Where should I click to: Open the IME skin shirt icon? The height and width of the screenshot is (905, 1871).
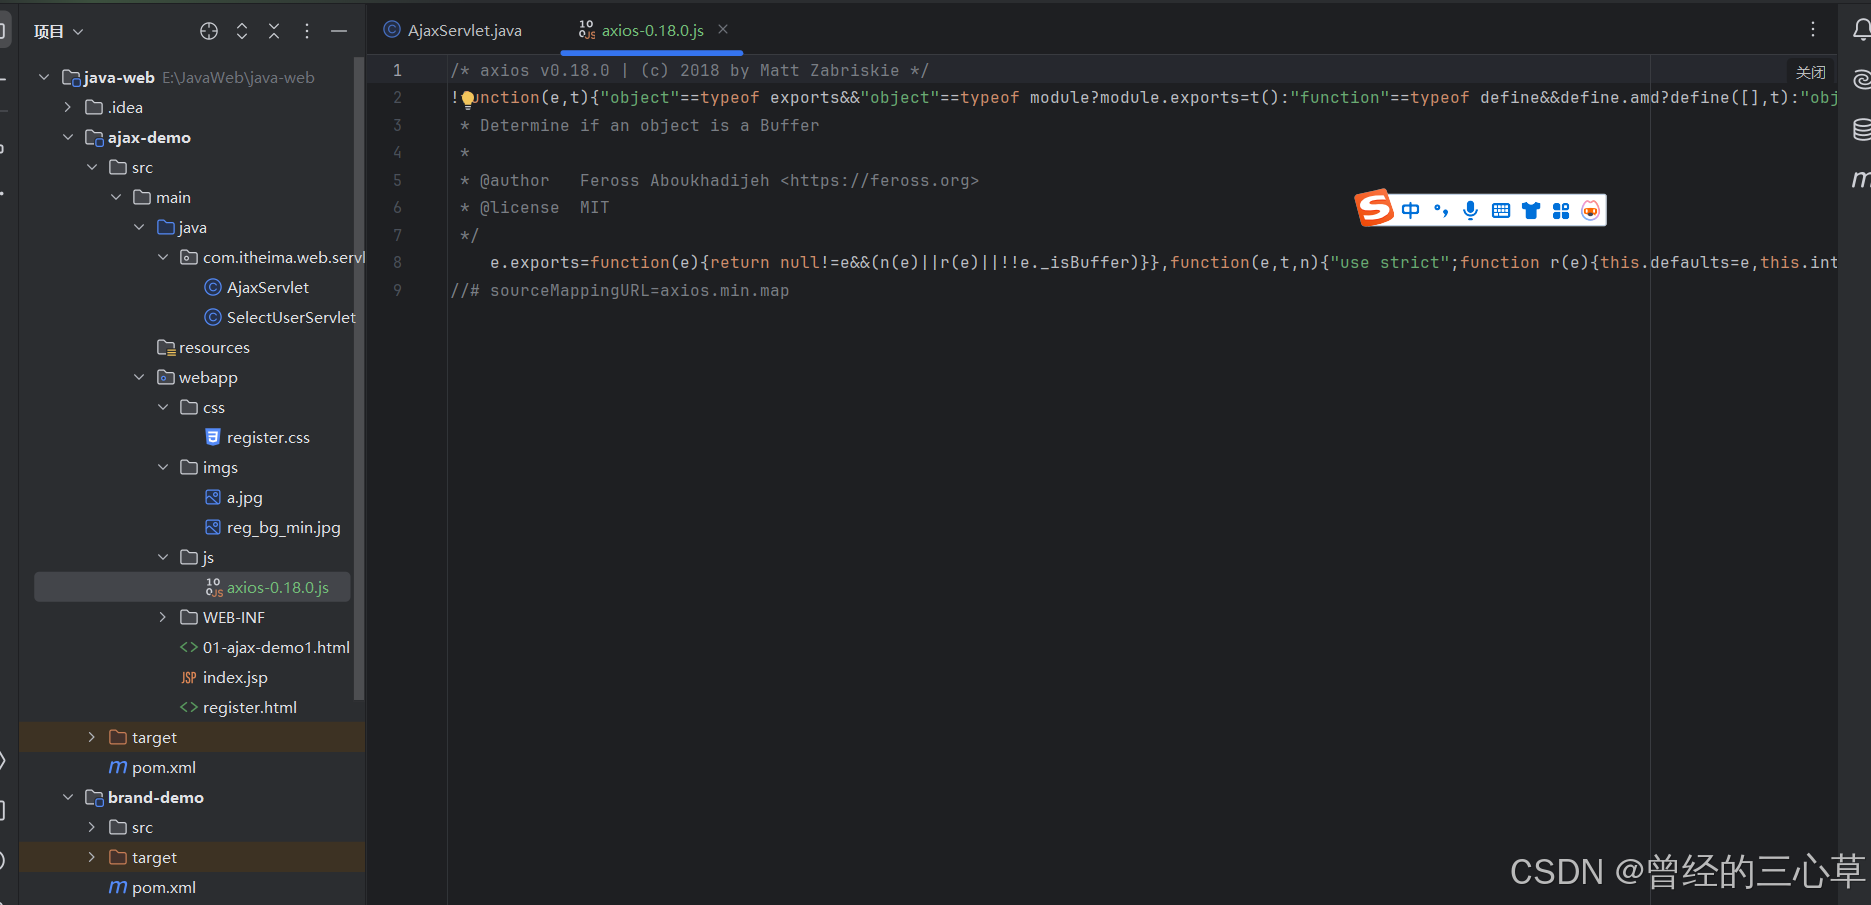click(x=1530, y=210)
